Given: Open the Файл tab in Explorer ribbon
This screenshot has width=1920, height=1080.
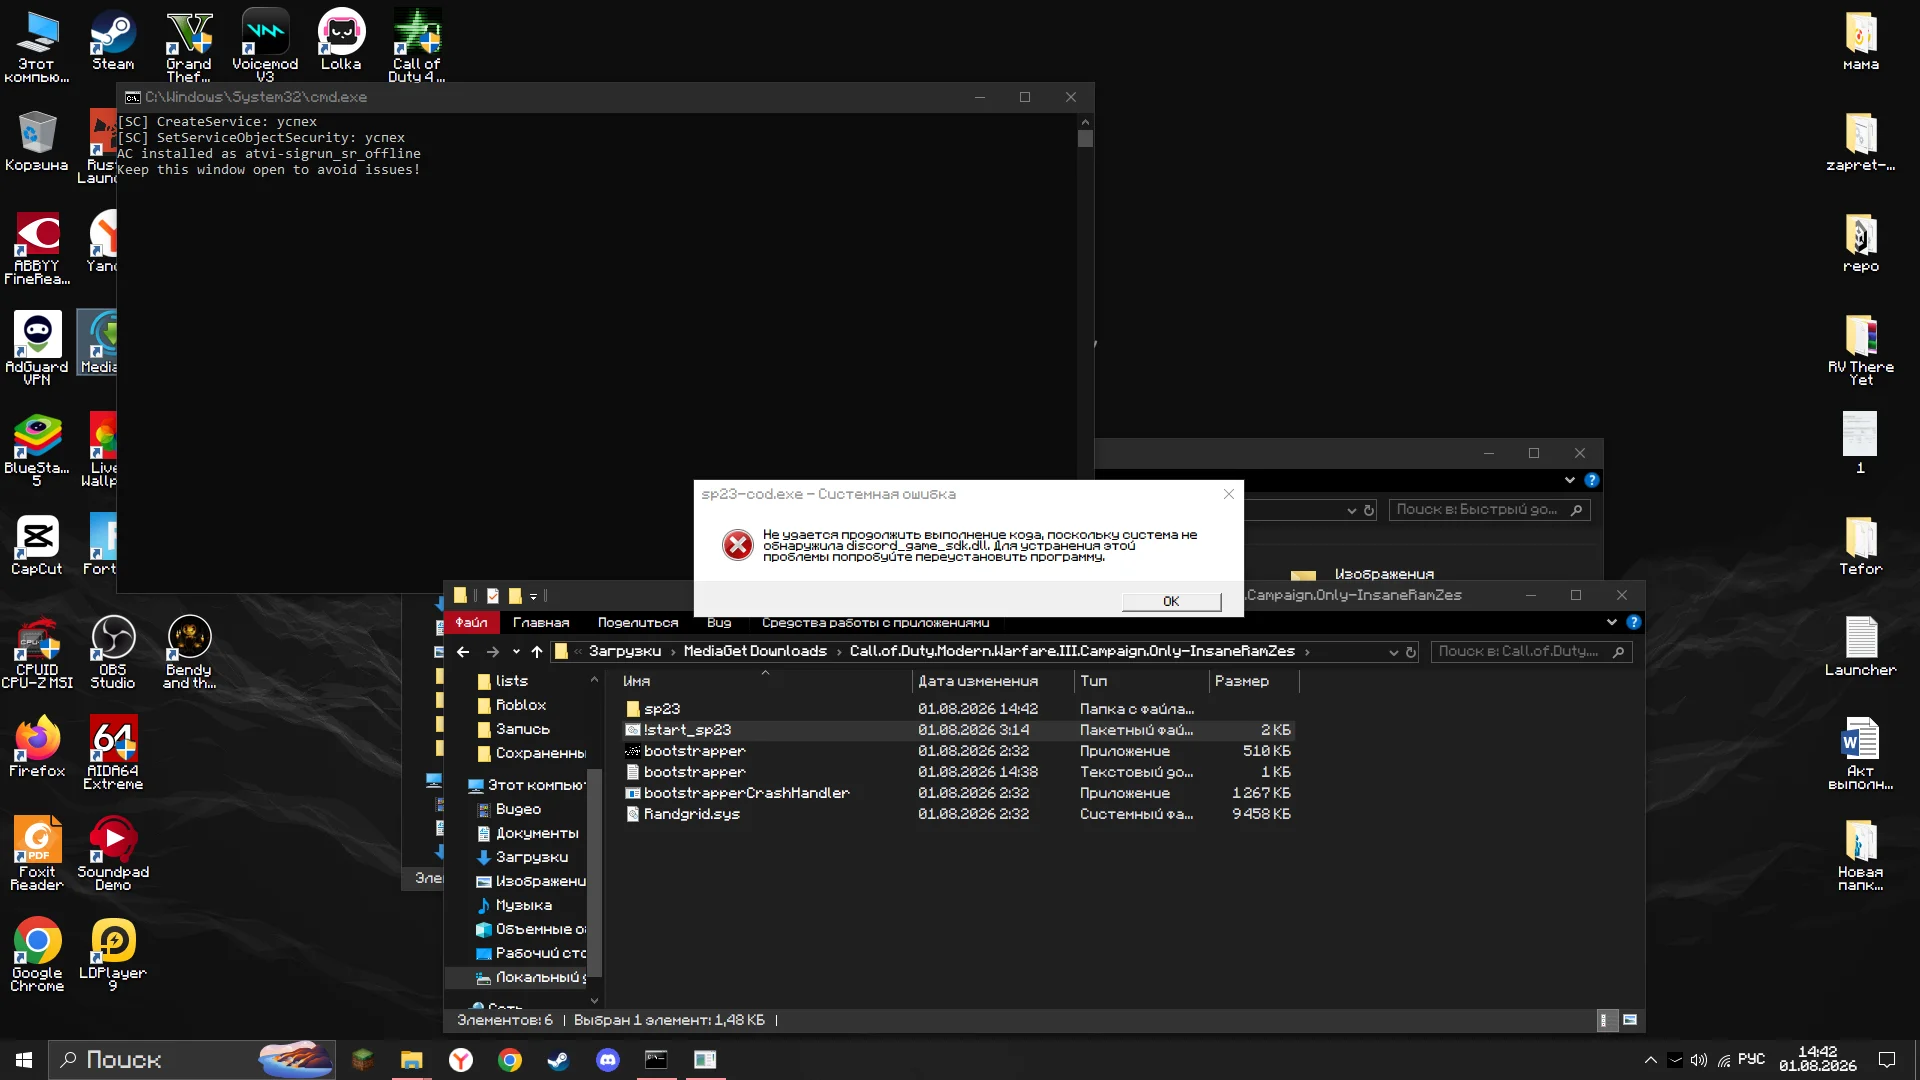Looking at the screenshot, I should coord(471,623).
